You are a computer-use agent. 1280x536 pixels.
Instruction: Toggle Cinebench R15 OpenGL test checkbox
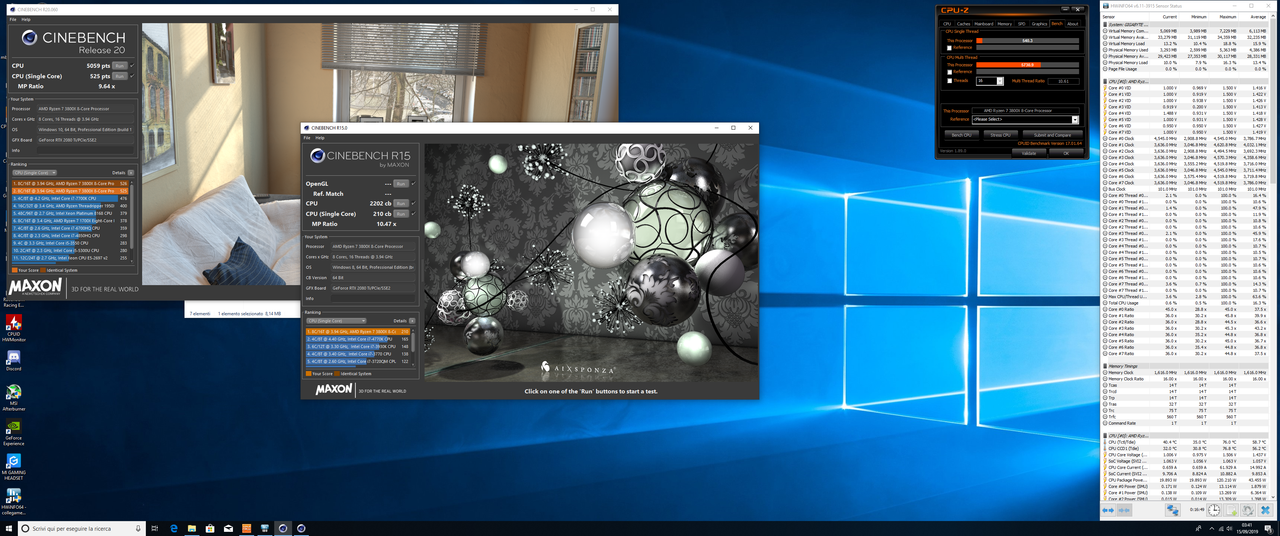tap(413, 184)
